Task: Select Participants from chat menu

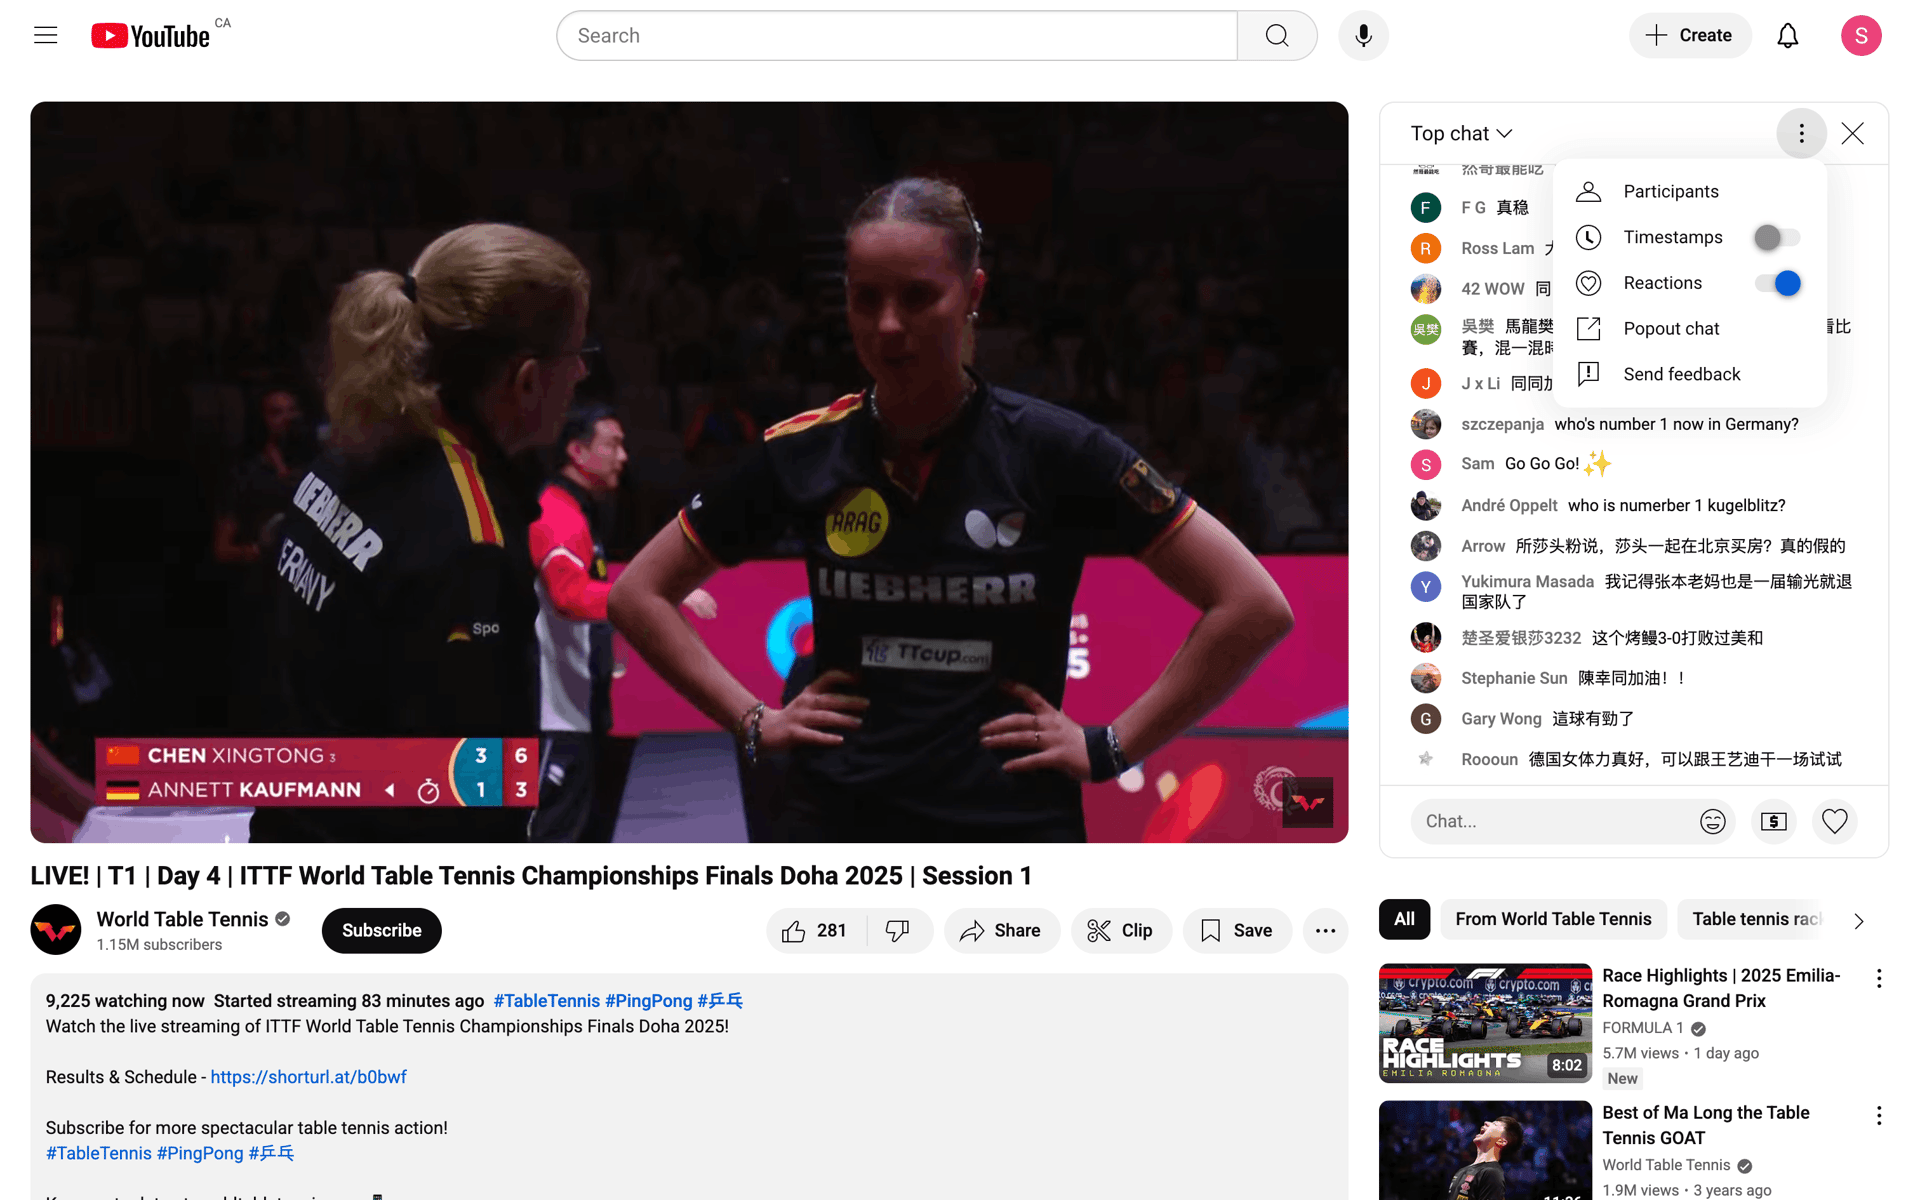Action: click(1690, 191)
